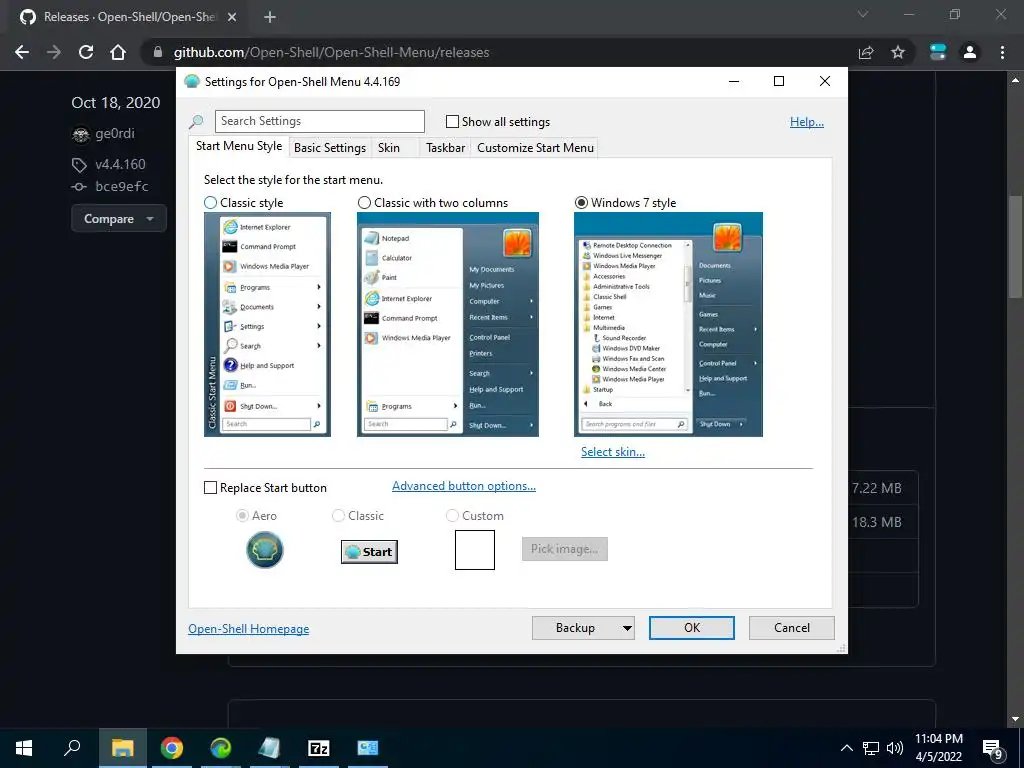Open Chrome's three-dot menu
The width and height of the screenshot is (1024, 768).
click(1002, 52)
